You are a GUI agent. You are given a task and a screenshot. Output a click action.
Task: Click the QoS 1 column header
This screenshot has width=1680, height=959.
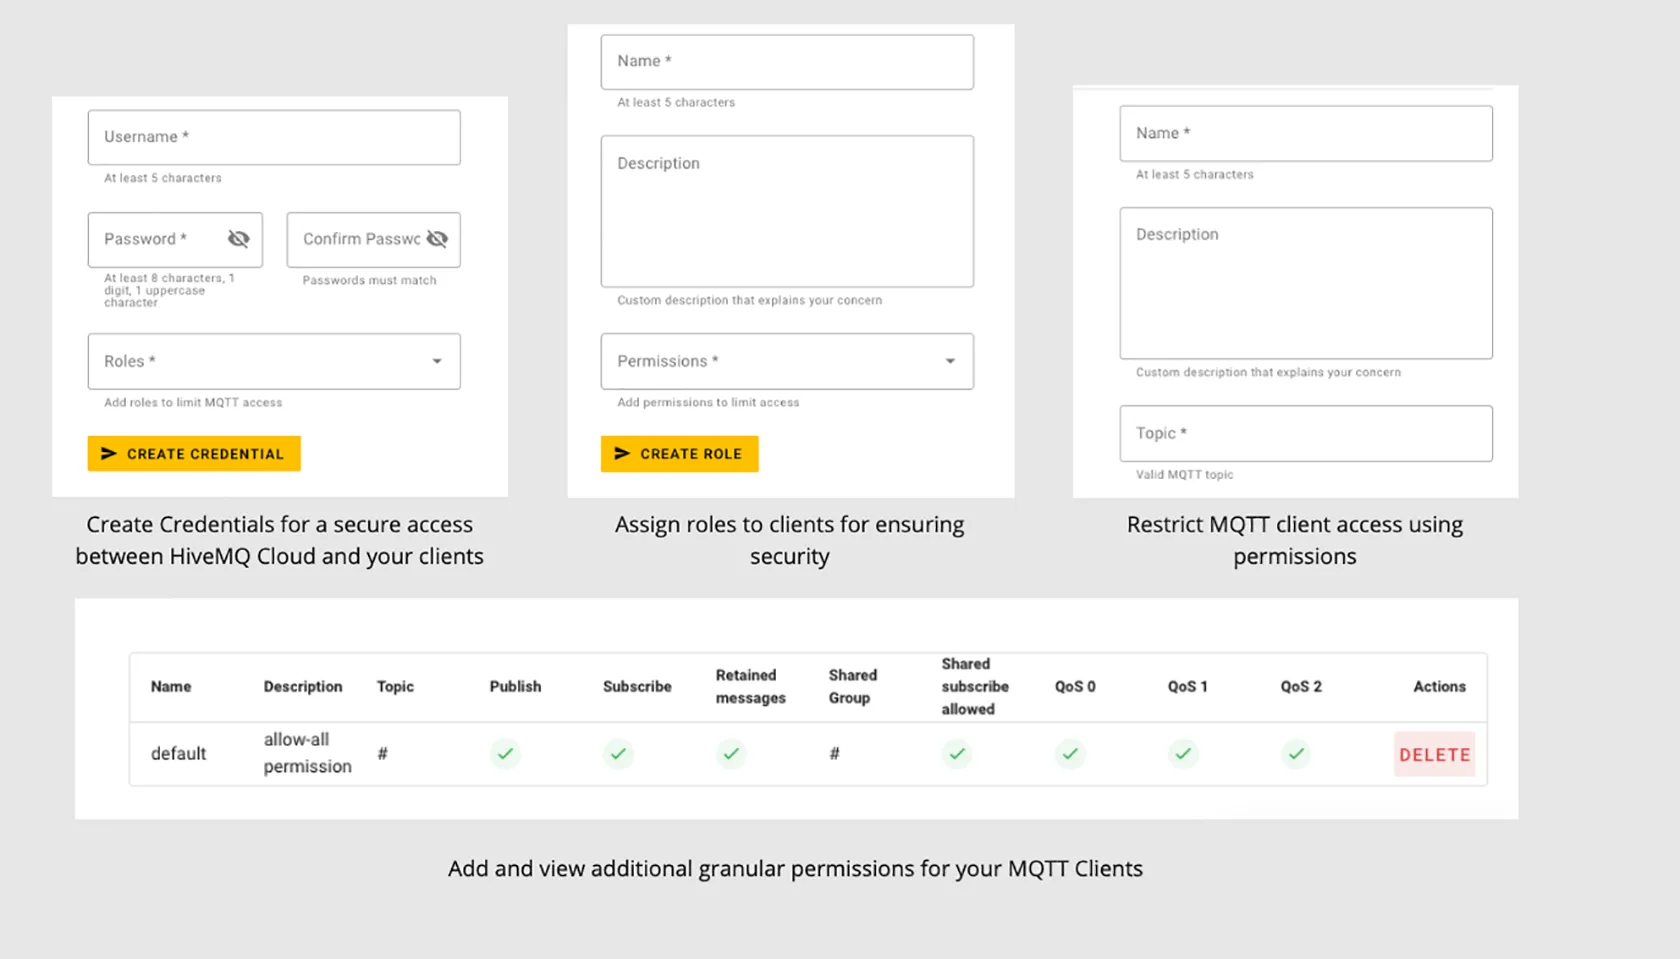click(x=1188, y=686)
